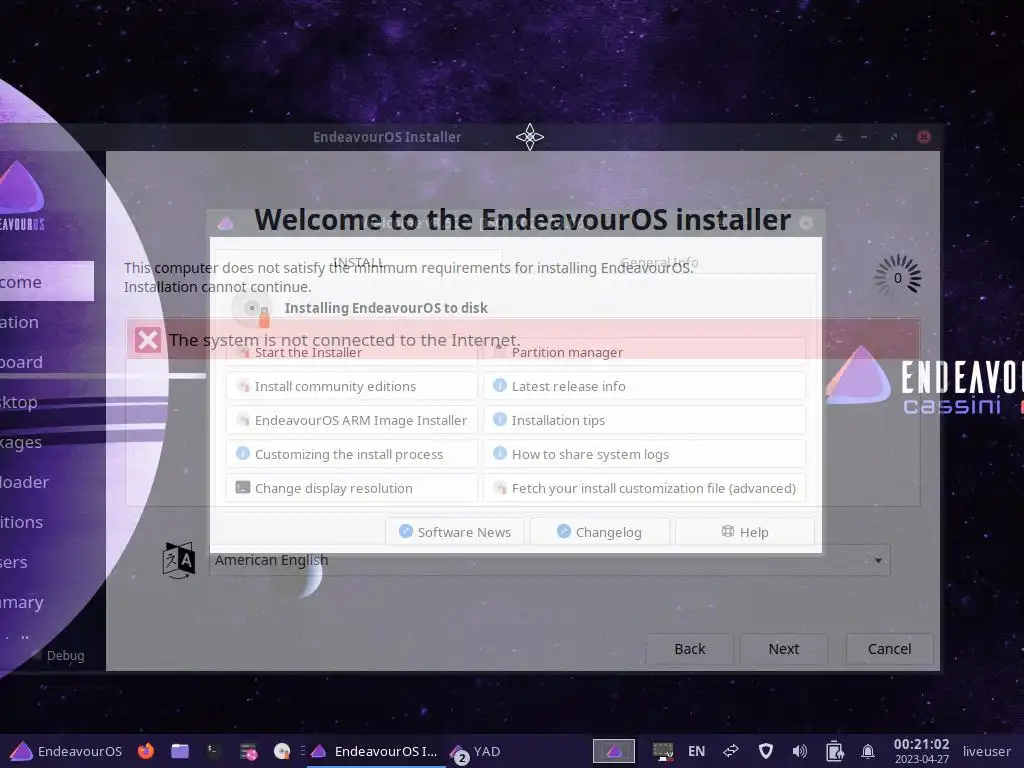The image size is (1024, 768).
Task: Open the notifications bell icon
Action: pyautogui.click(x=867, y=751)
